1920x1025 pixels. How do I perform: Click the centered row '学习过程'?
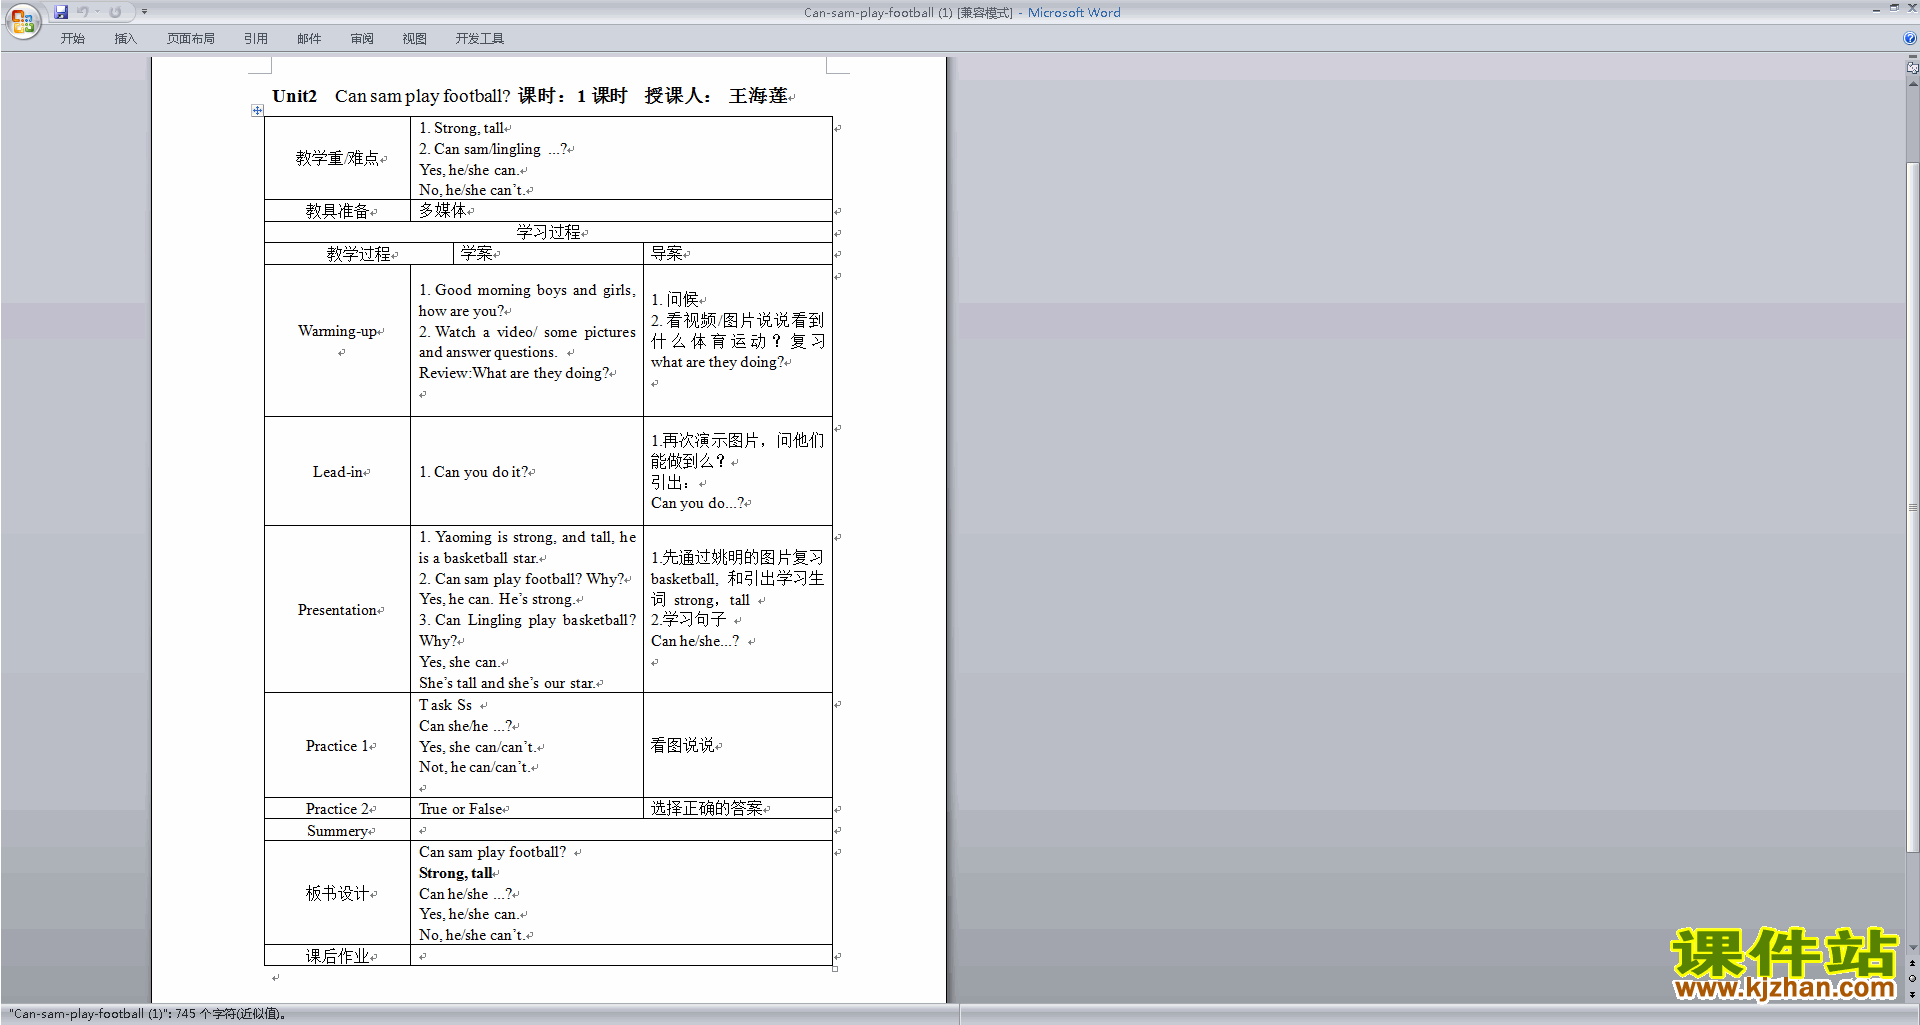coord(548,232)
